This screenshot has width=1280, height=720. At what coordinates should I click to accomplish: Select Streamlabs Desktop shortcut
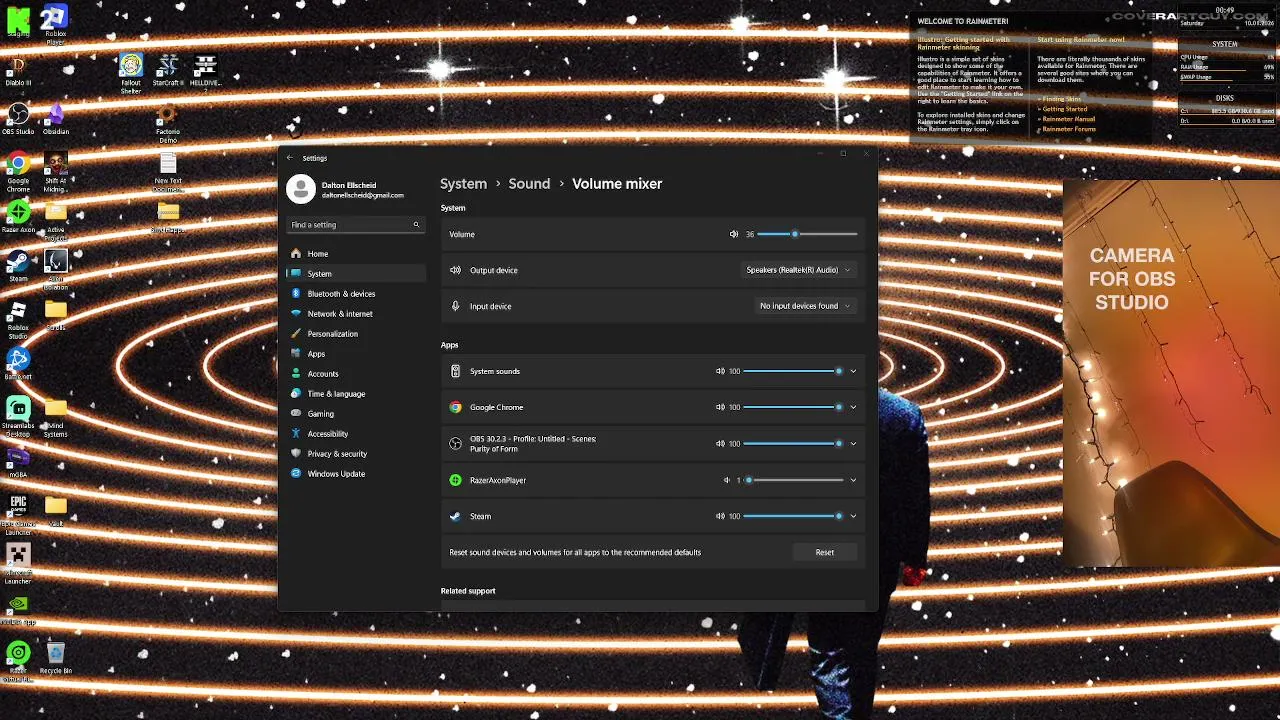tap(18, 417)
